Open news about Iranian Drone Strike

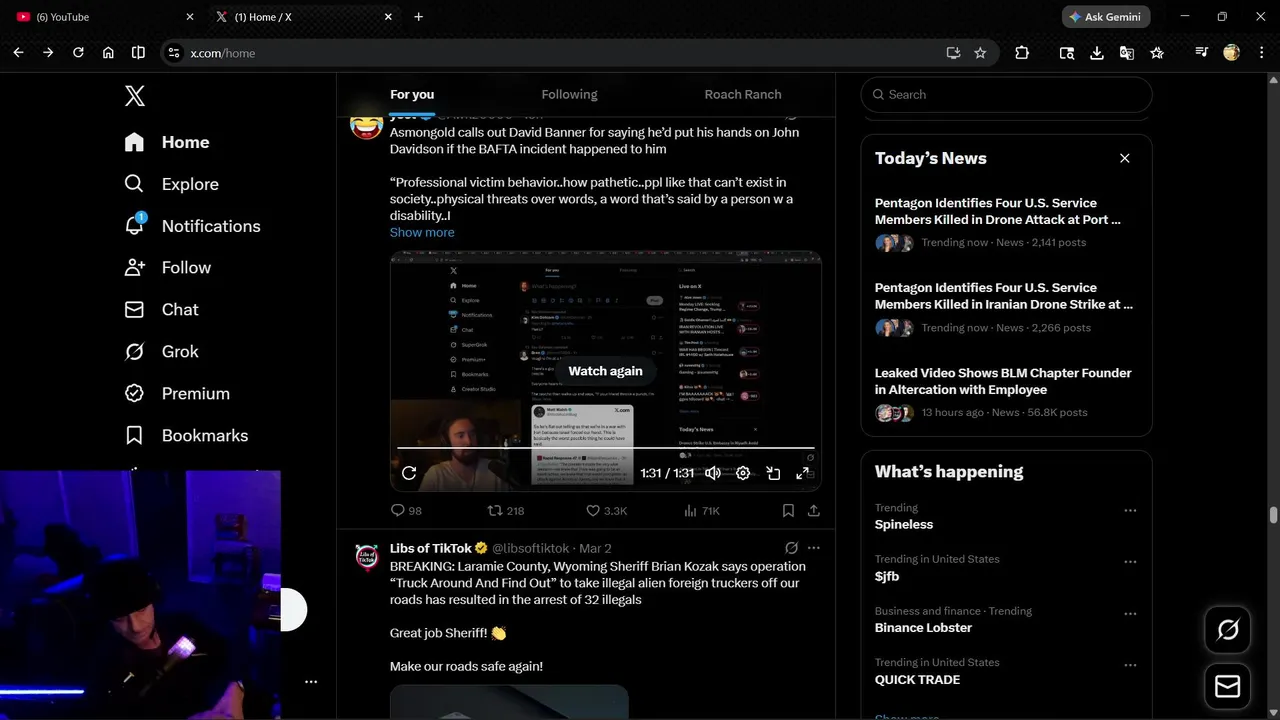[1003, 296]
